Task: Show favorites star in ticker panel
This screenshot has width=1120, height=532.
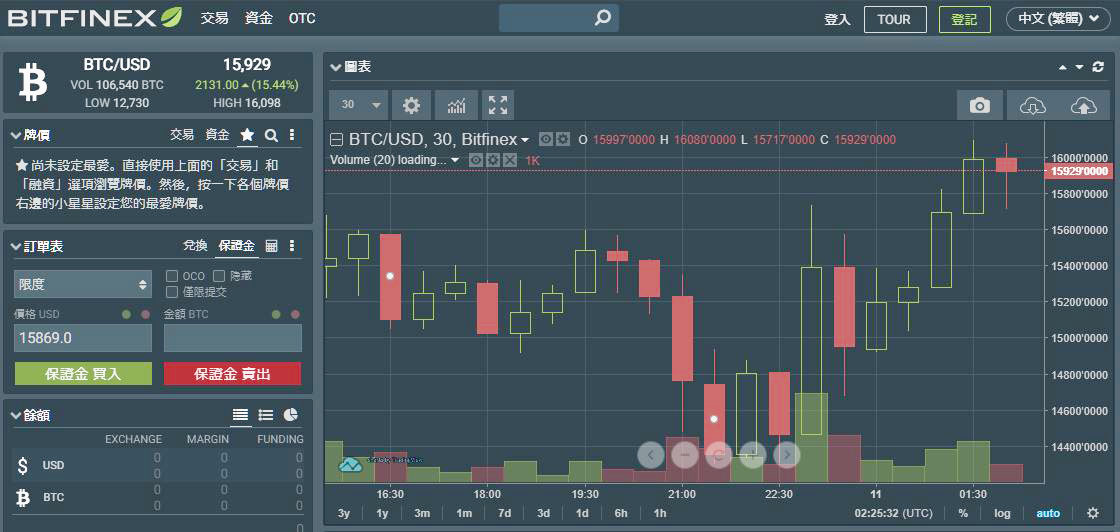Action: (x=247, y=135)
